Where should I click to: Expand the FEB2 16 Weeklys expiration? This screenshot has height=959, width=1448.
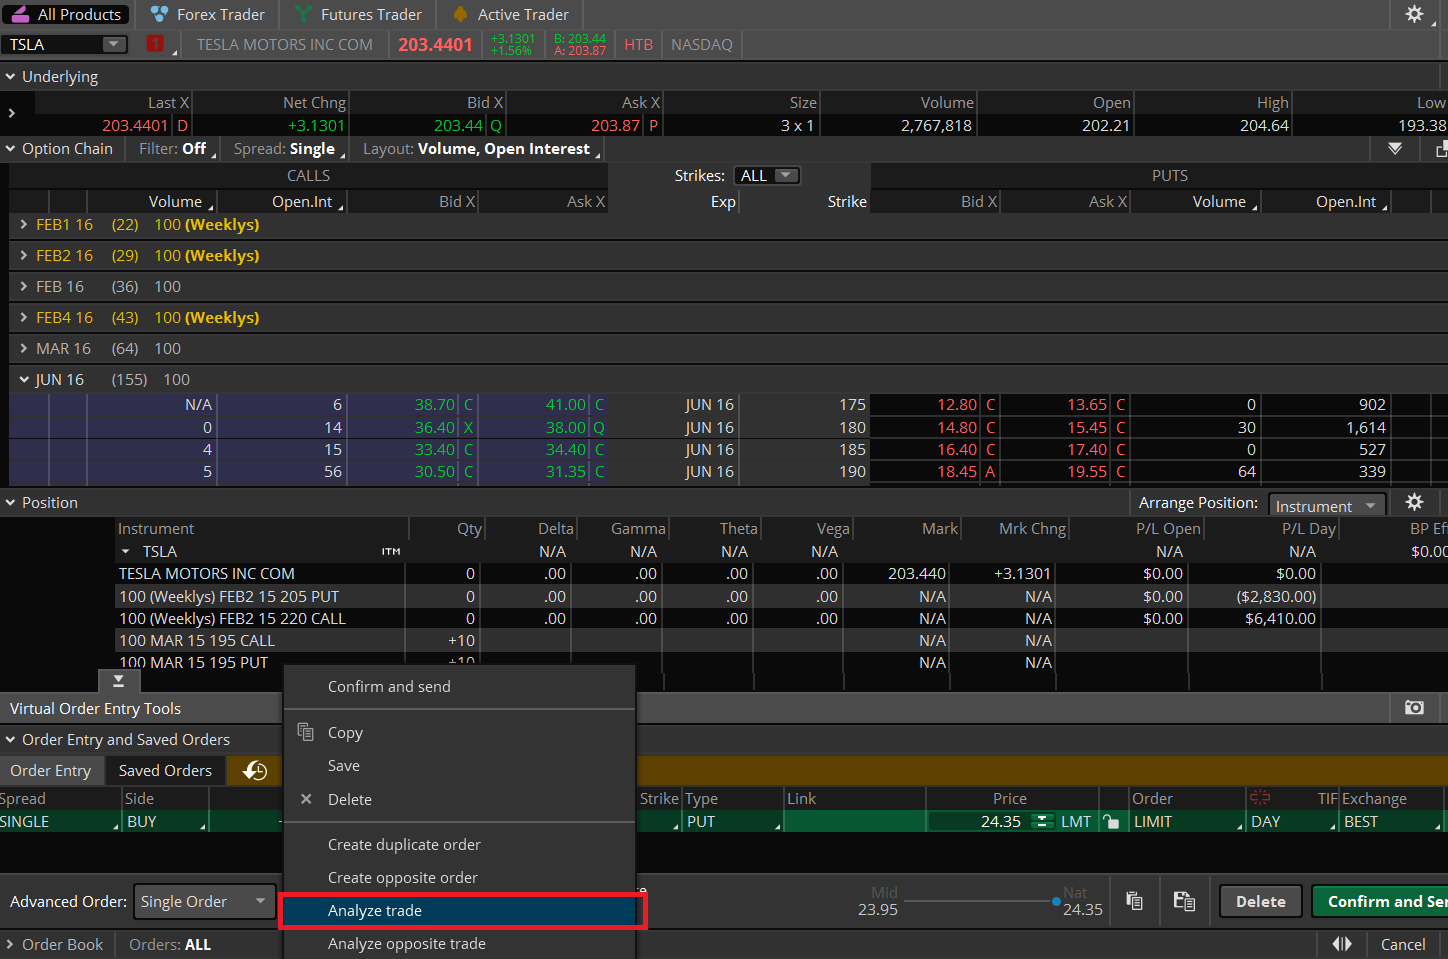tap(24, 256)
